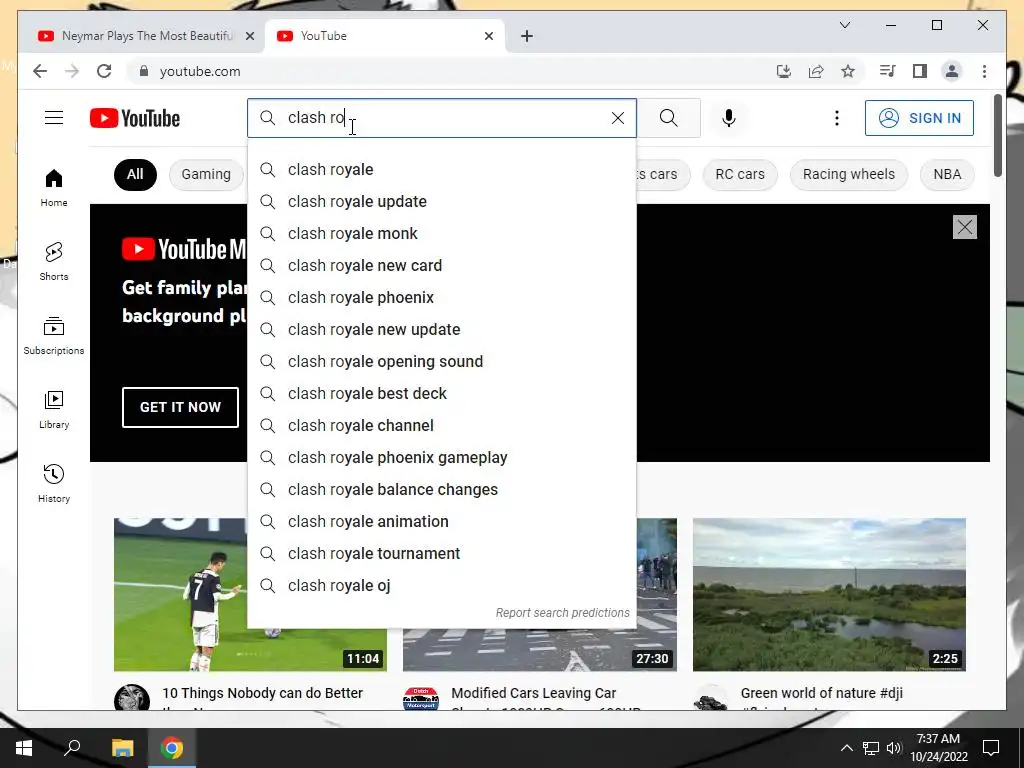
Task: Go back with the browser back arrow
Action: coord(40,71)
